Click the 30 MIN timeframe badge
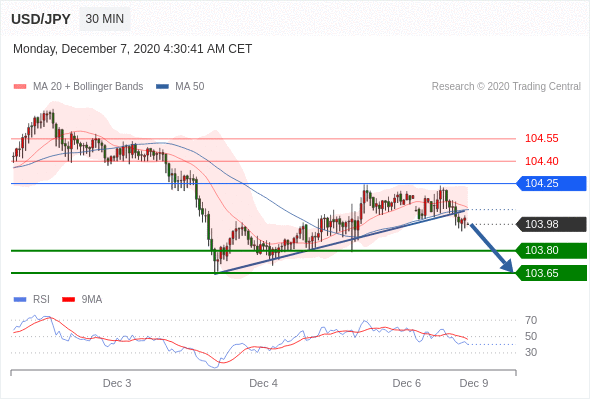 pyautogui.click(x=105, y=19)
